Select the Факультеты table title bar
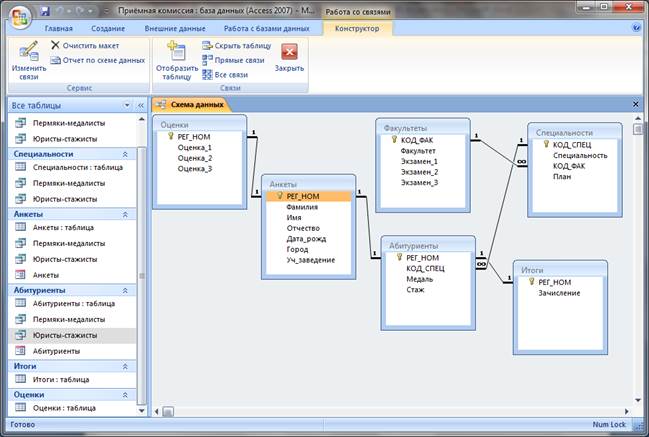The height and width of the screenshot is (437, 649). 423,128
